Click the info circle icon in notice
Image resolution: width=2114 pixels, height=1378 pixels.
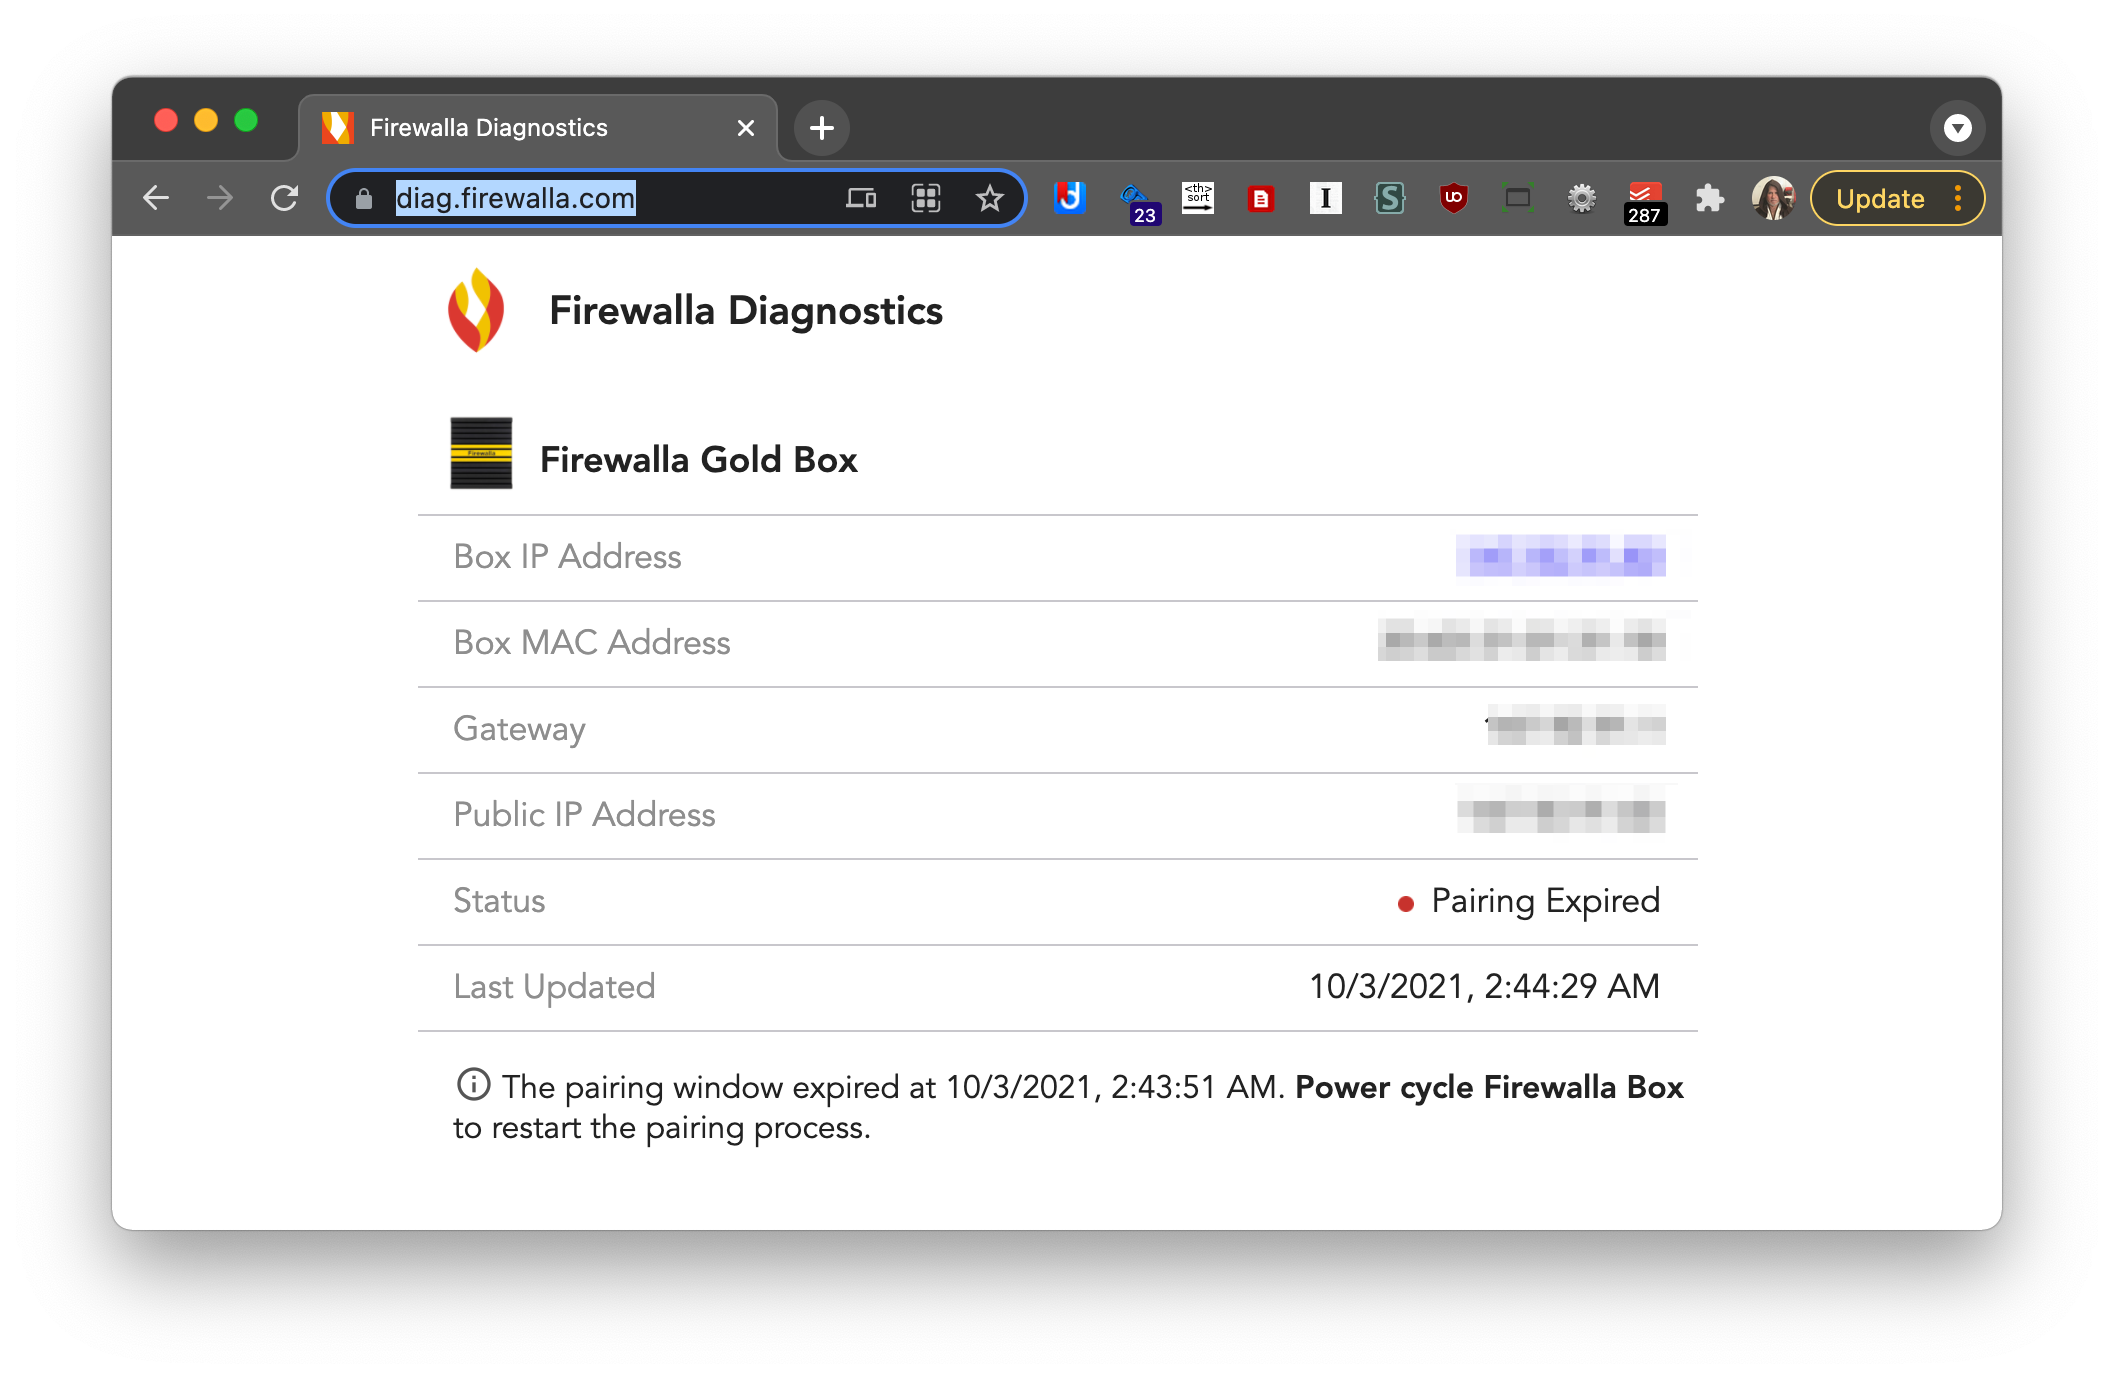pos(473,1084)
